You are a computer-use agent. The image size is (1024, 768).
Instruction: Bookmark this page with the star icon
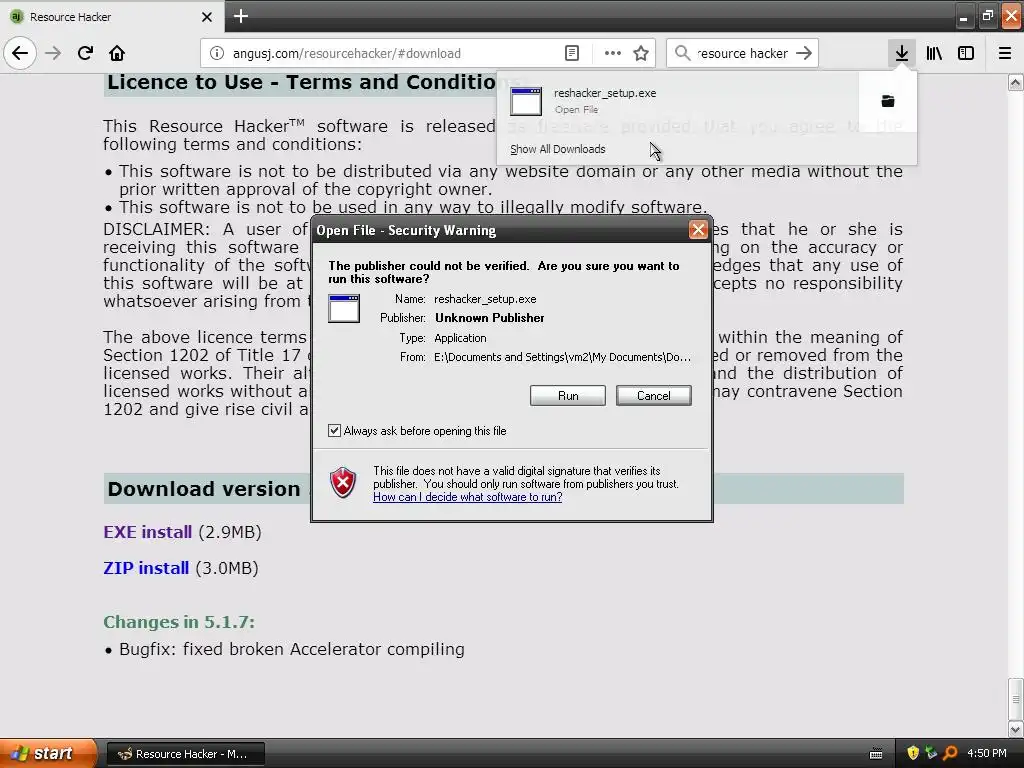coord(641,54)
